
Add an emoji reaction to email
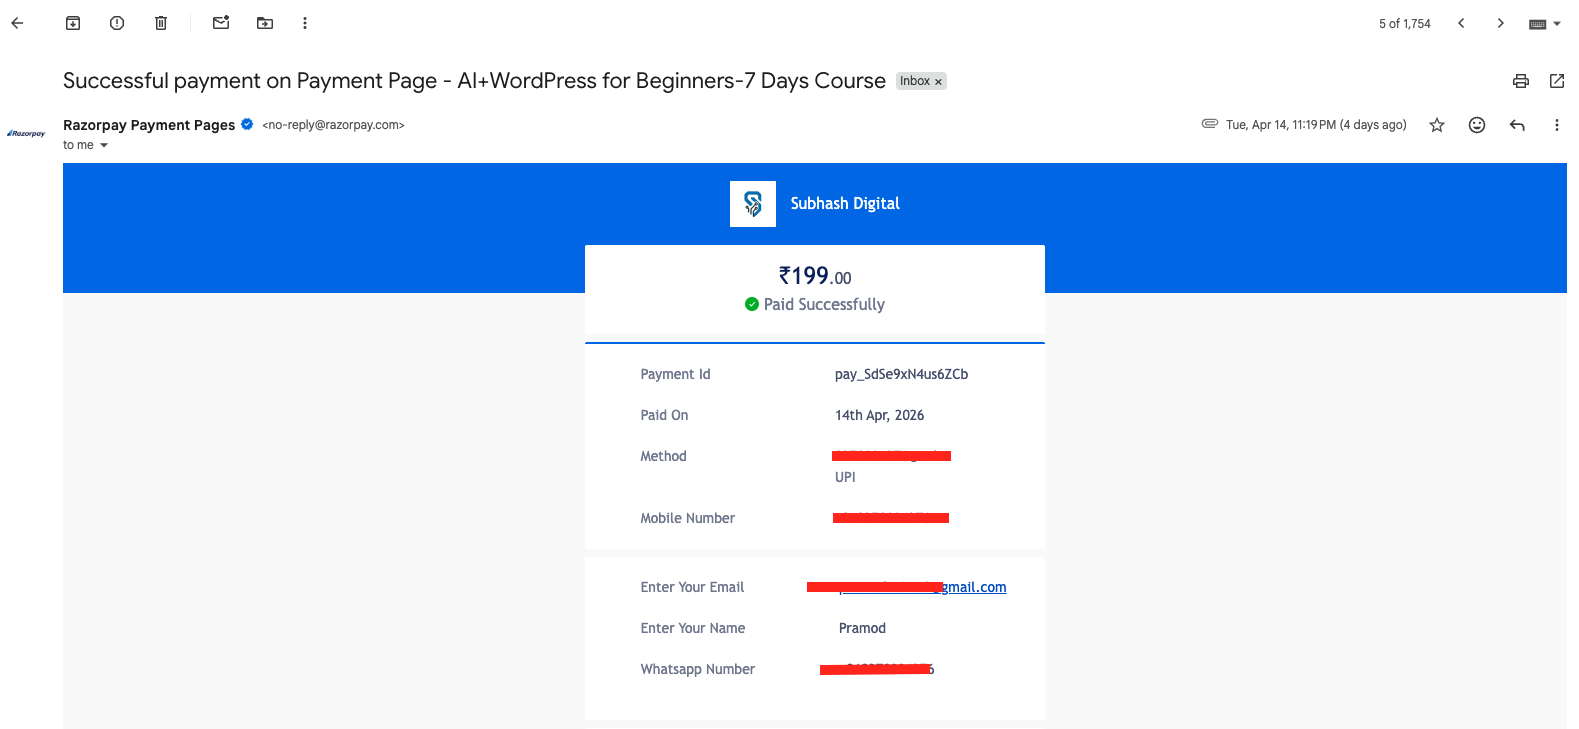click(1477, 125)
